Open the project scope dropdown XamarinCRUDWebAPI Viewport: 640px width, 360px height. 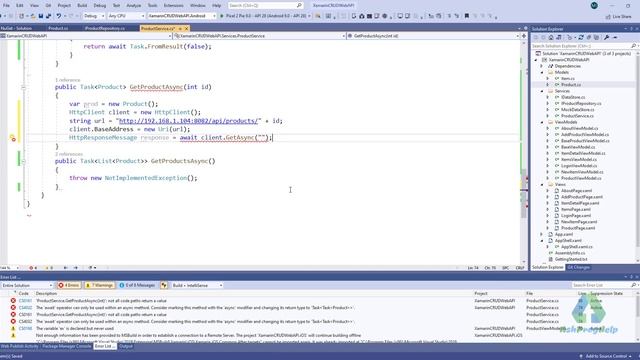(x=86, y=36)
